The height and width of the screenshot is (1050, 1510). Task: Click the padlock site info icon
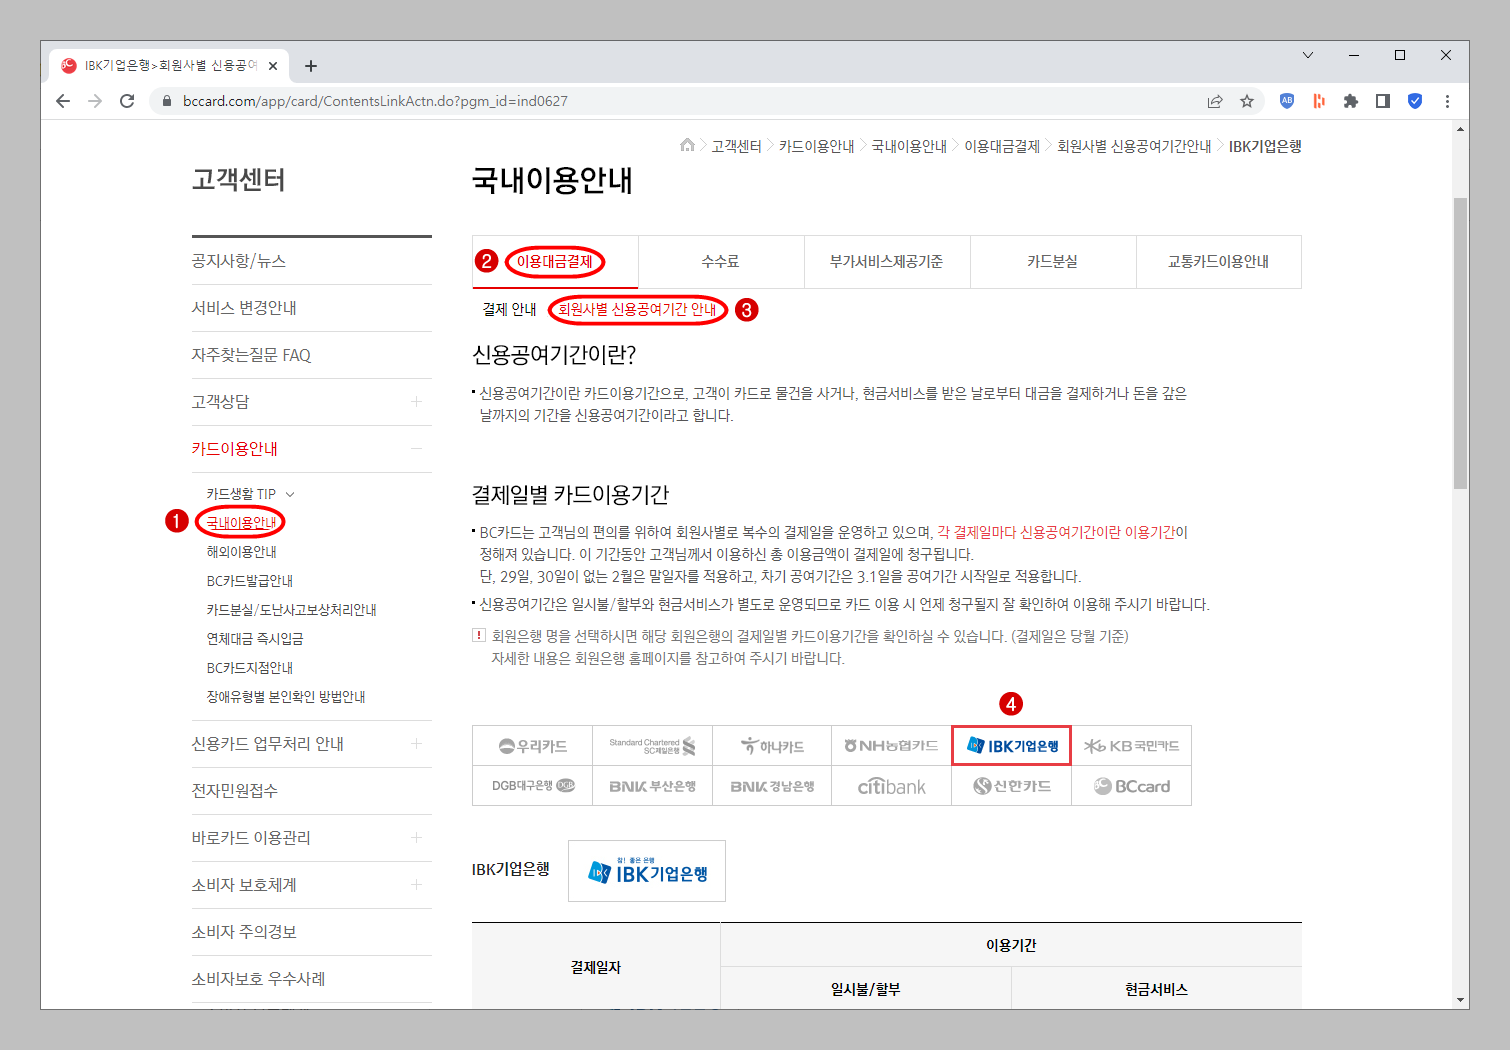pyautogui.click(x=166, y=101)
